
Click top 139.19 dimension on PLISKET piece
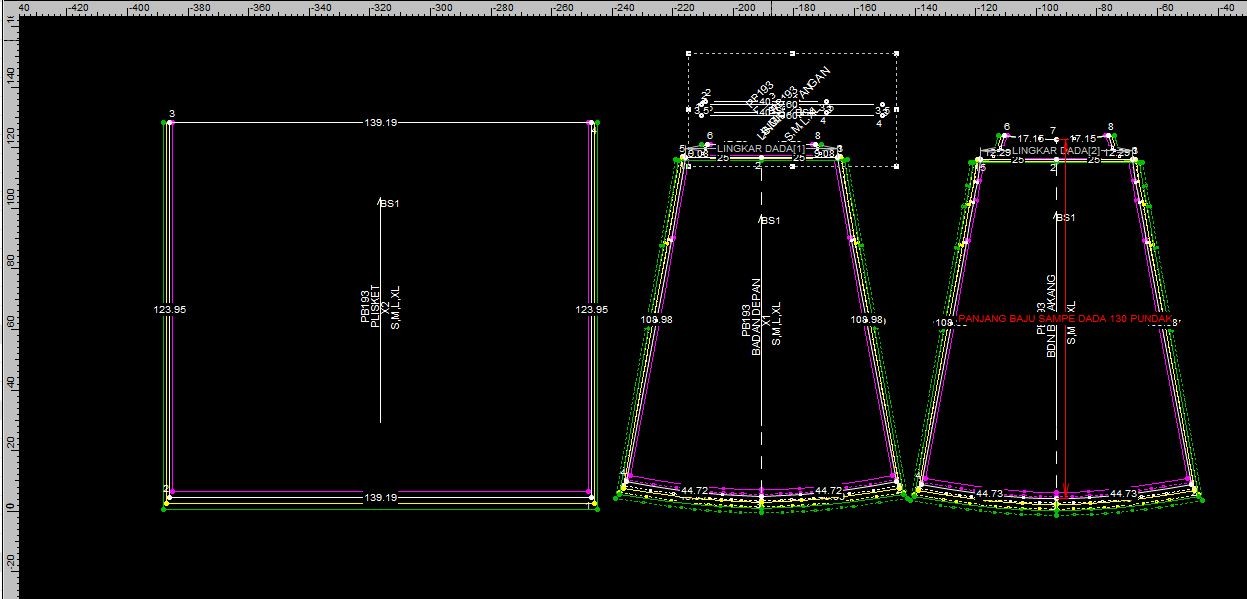point(380,122)
